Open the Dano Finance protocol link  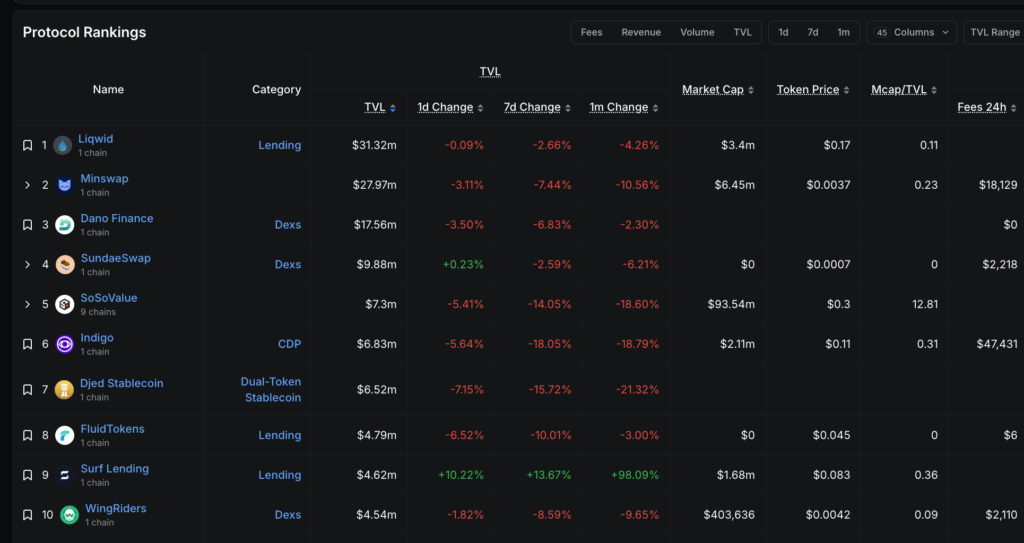pyautogui.click(x=117, y=218)
